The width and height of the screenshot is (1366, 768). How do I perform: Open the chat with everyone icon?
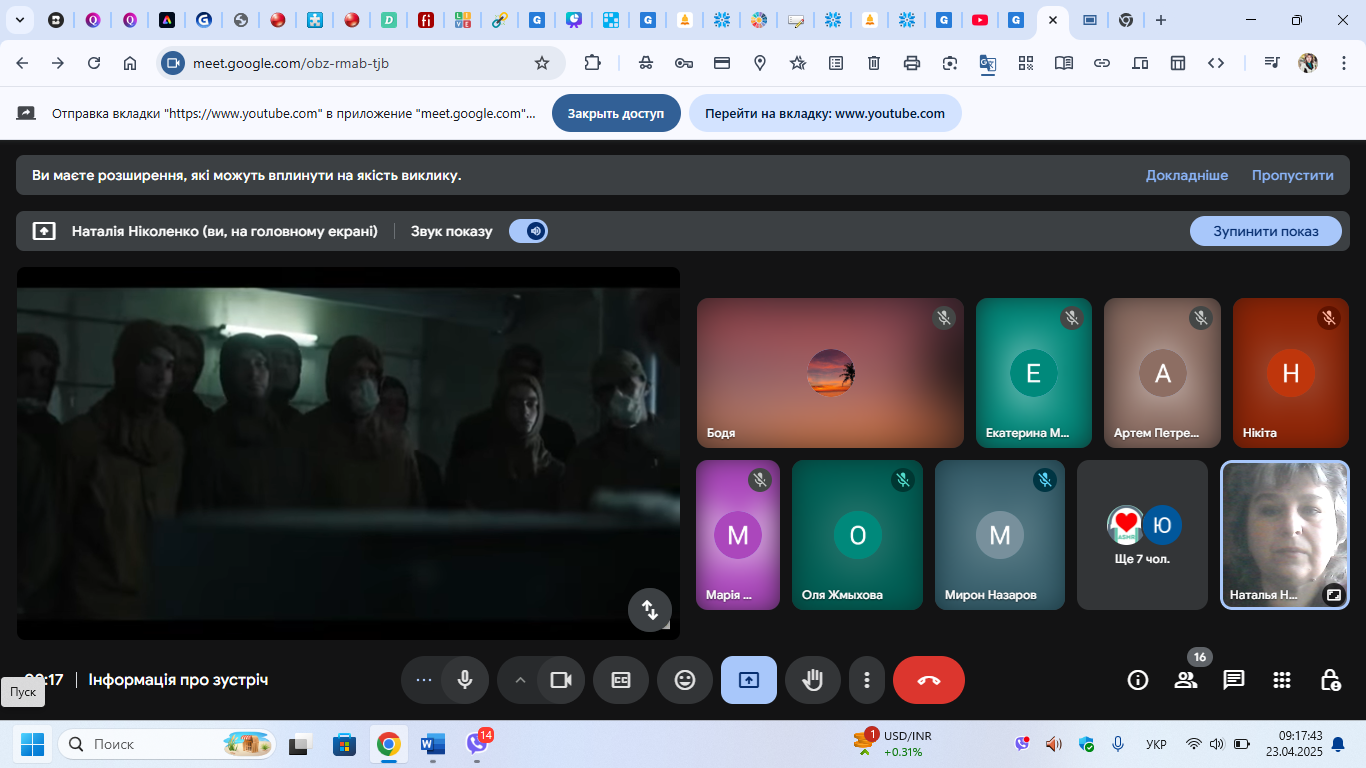tap(1234, 680)
